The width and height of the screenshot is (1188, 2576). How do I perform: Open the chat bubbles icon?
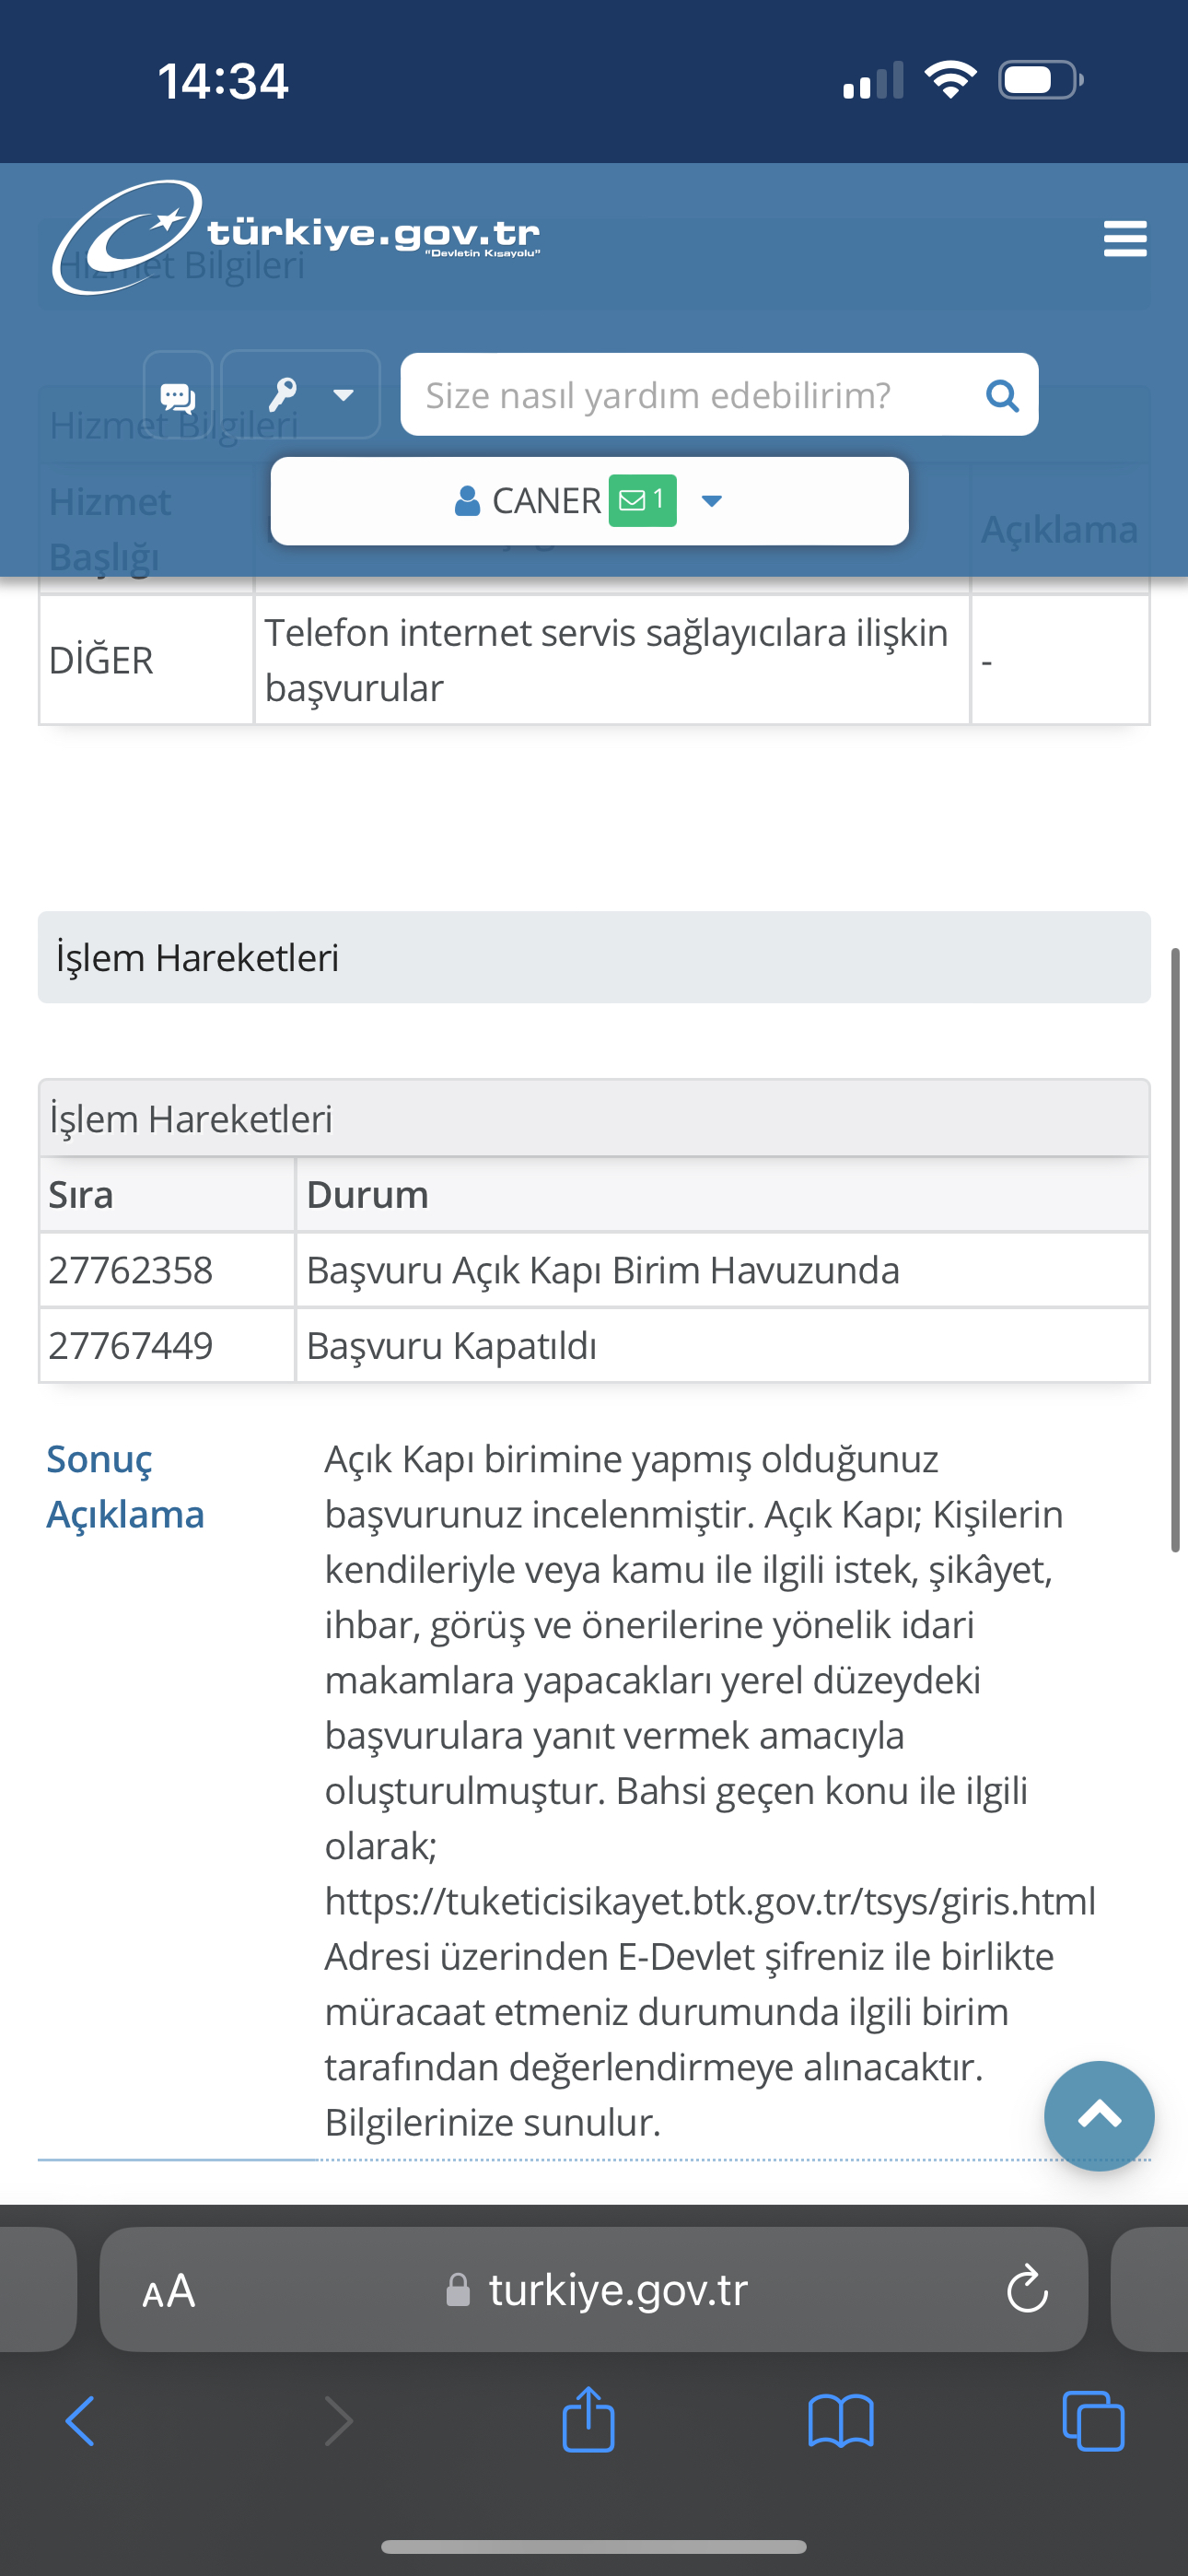(x=178, y=396)
